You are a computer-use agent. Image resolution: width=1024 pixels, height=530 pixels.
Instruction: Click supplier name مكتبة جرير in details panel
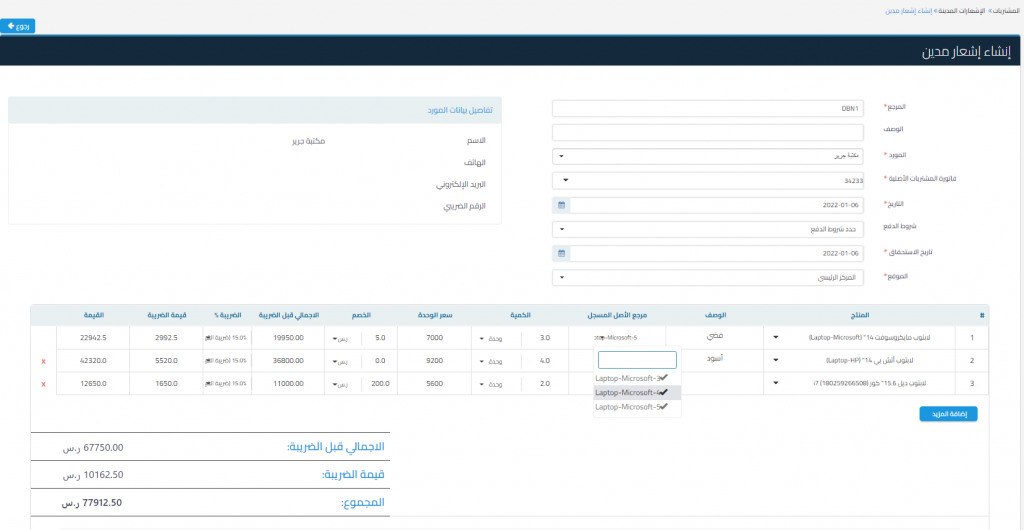tap(309, 140)
